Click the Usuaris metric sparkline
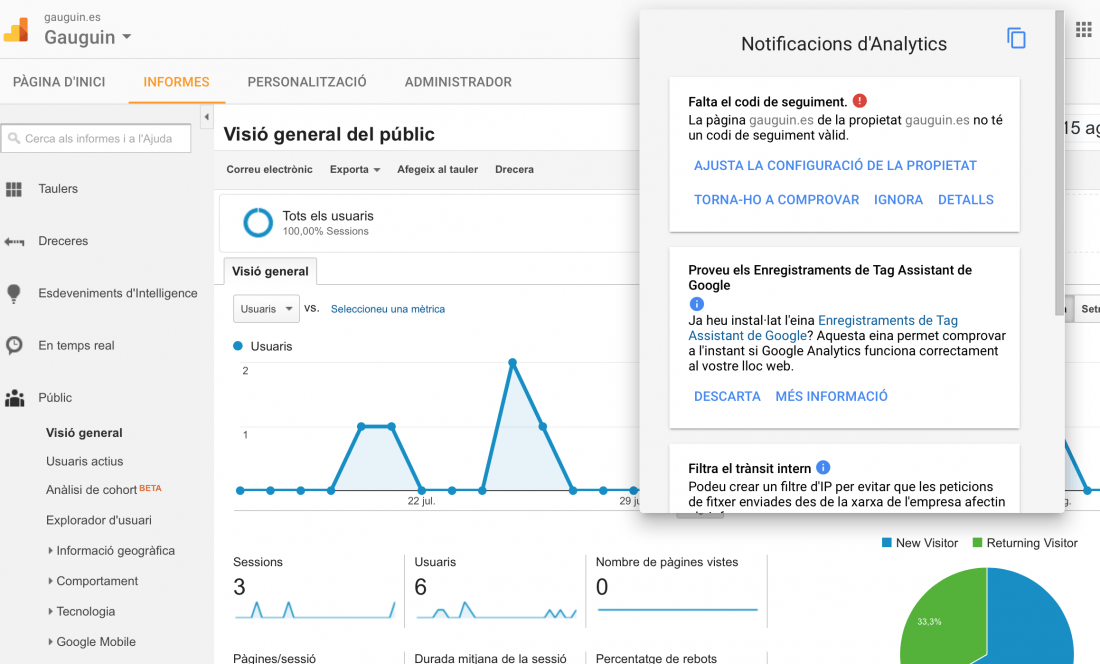The width and height of the screenshot is (1100, 664). (x=496, y=609)
